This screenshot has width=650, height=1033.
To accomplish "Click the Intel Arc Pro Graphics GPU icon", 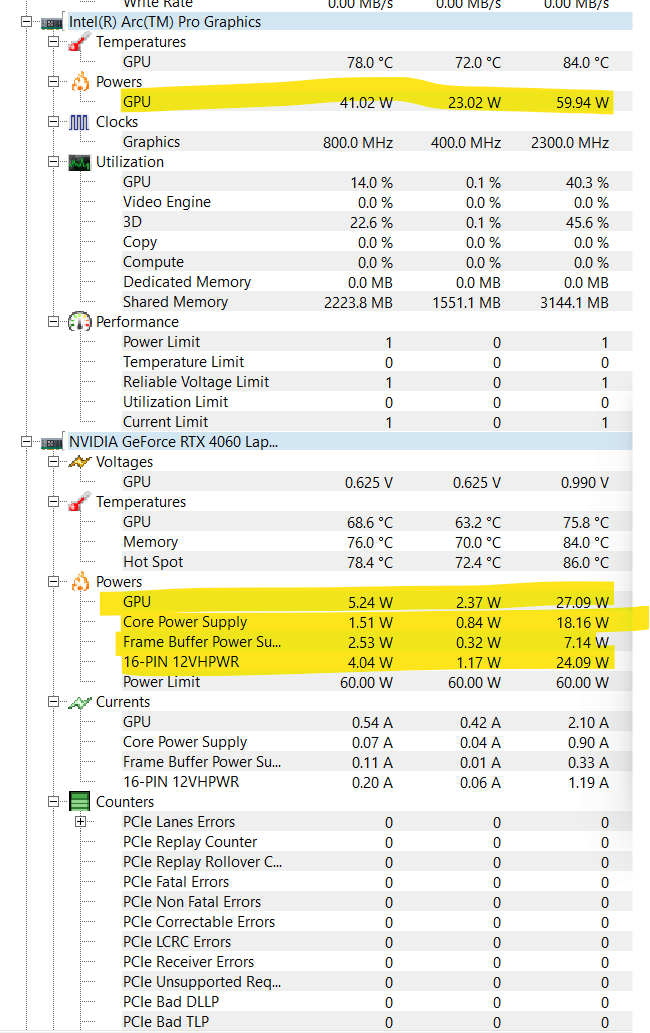I will tap(53, 22).
